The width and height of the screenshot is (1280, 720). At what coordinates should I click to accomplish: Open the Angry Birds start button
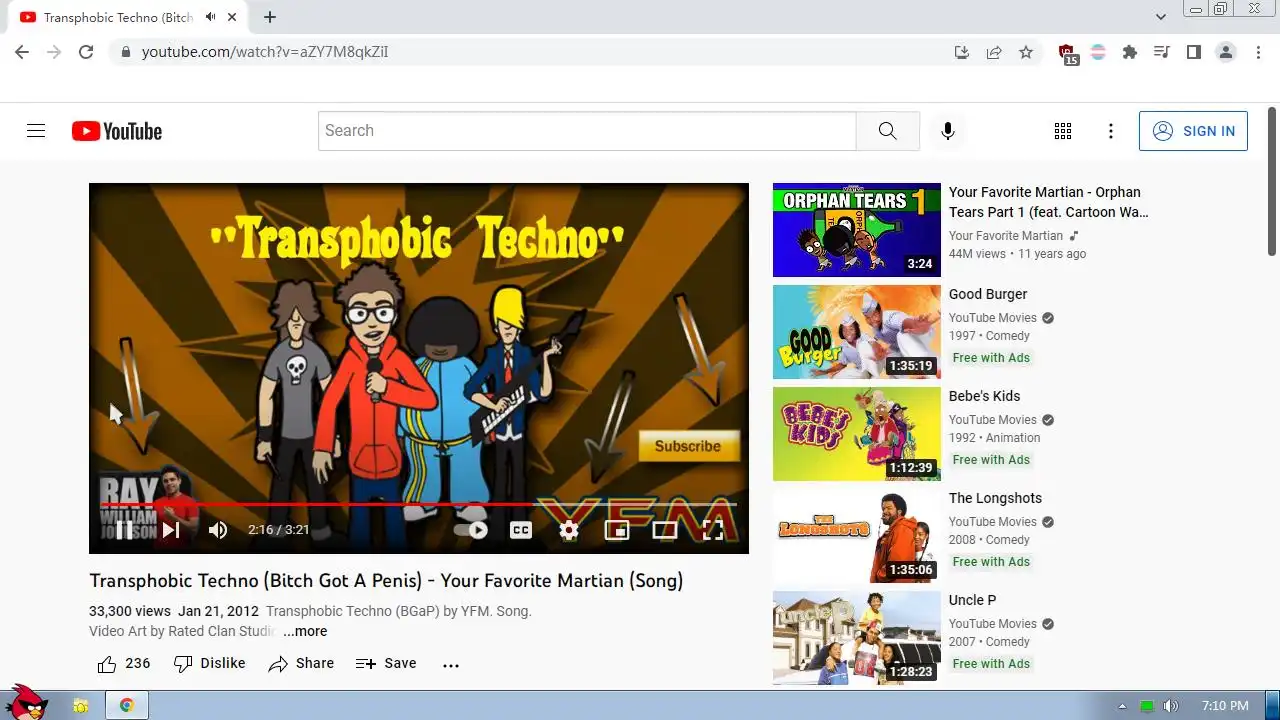(x=27, y=703)
